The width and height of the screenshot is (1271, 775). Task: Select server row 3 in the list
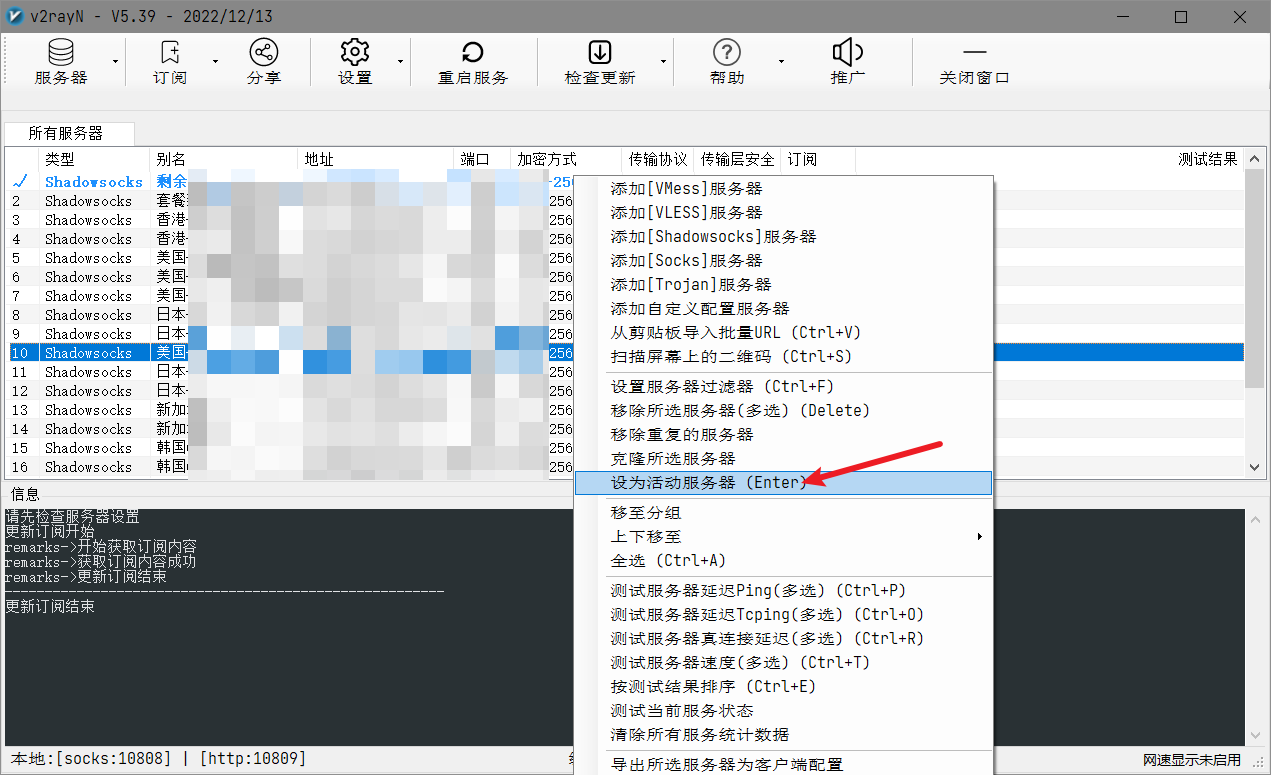click(88, 220)
